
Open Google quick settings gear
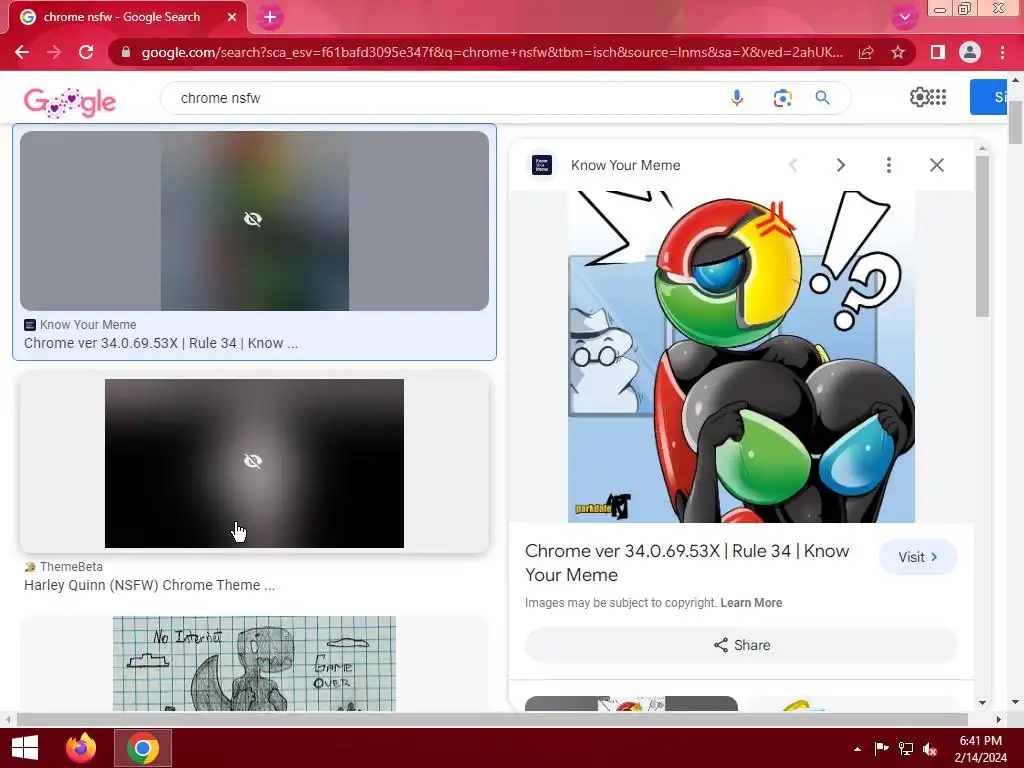pos(920,97)
